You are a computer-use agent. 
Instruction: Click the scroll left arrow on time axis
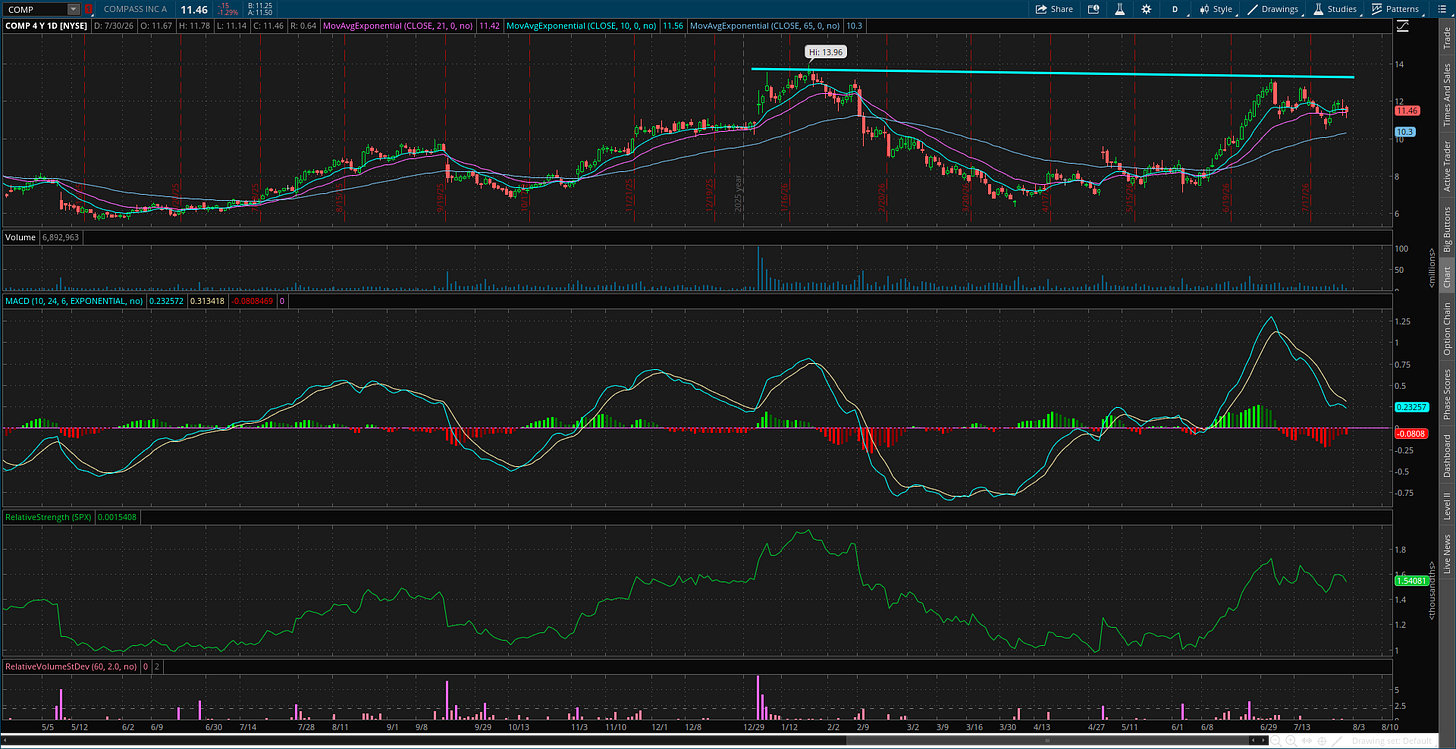[1253, 740]
